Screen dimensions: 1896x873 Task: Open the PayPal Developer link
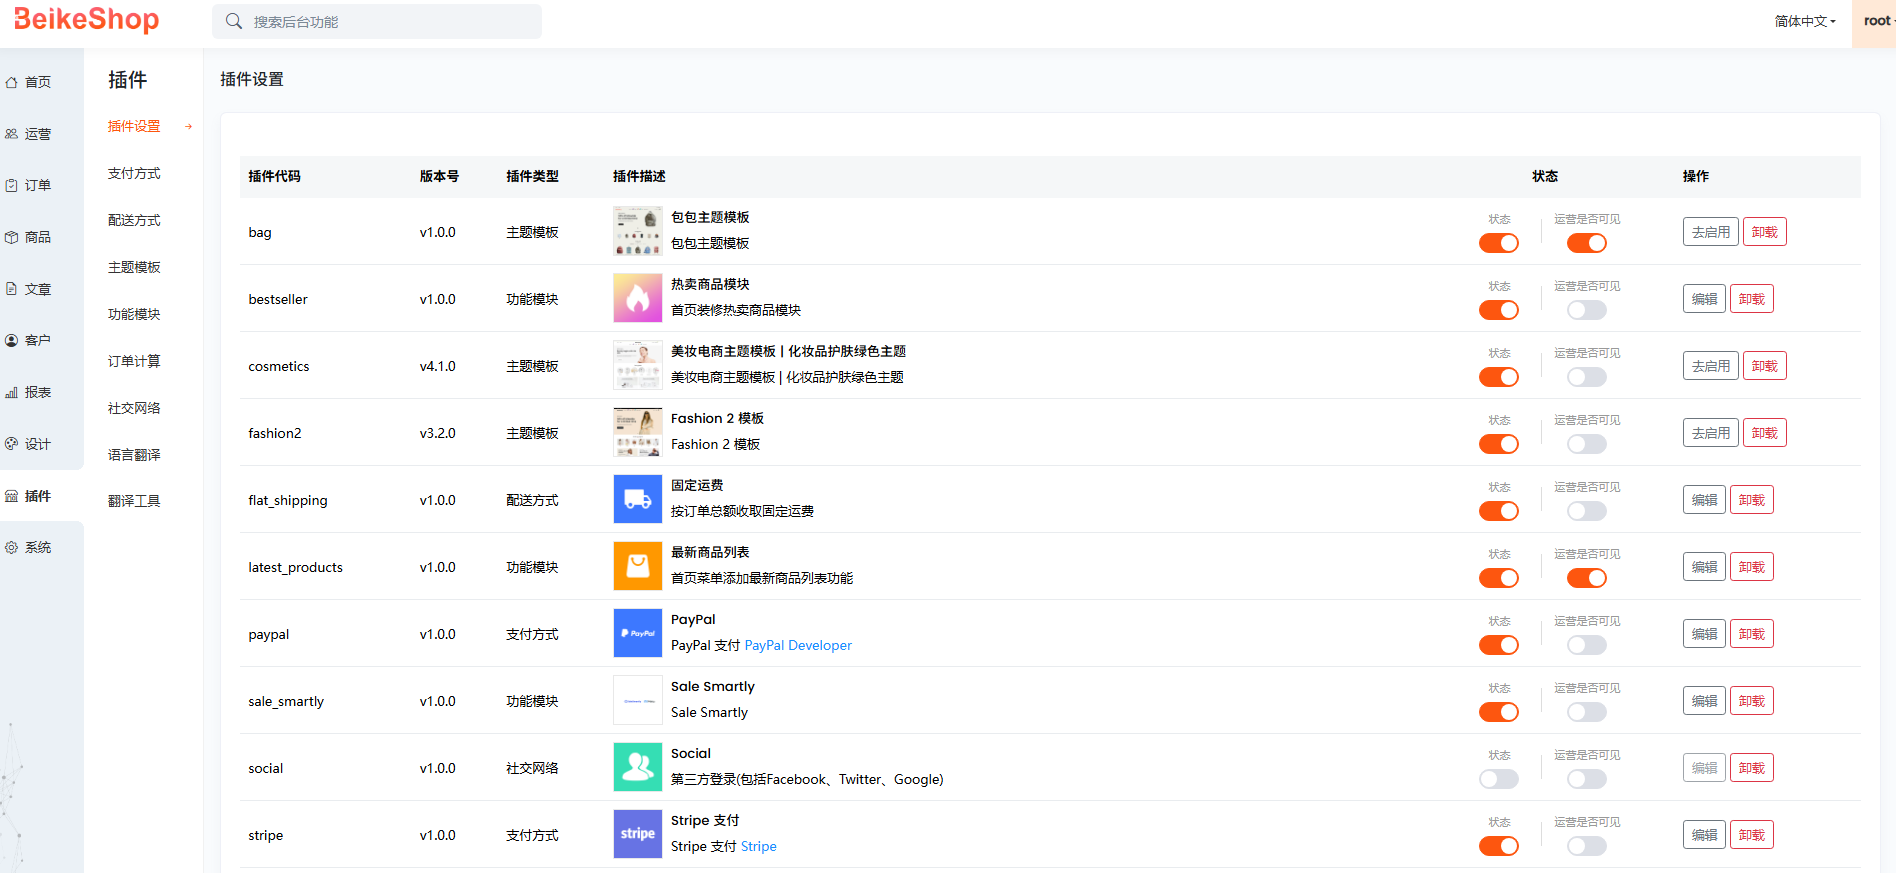(798, 645)
